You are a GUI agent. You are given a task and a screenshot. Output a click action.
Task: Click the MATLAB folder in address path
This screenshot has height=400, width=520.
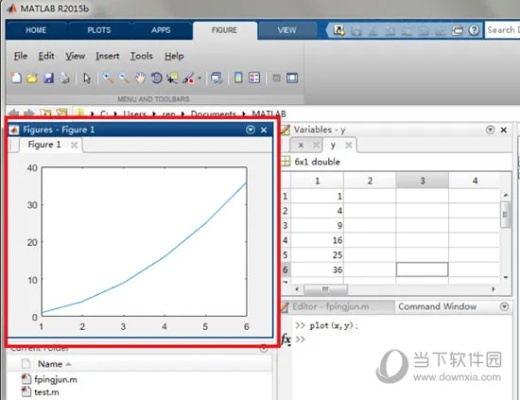(269, 114)
